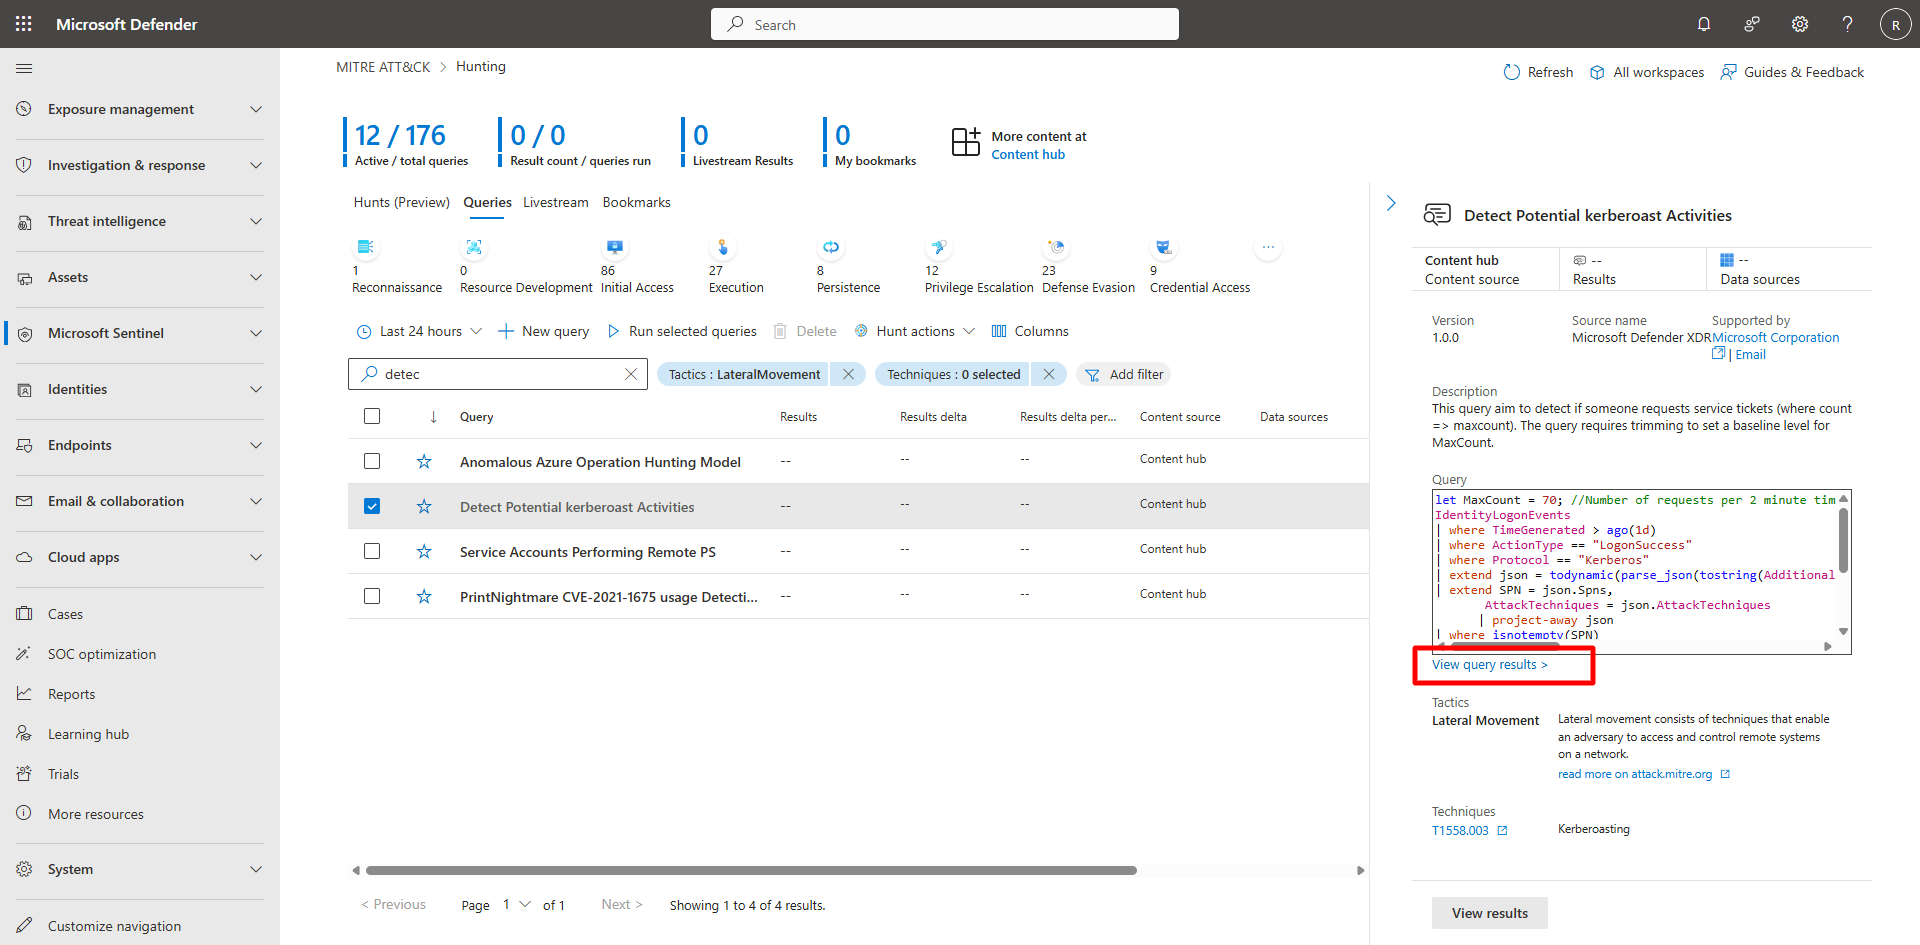1920x945 pixels.
Task: Click the Add filter button
Action: click(1124, 374)
